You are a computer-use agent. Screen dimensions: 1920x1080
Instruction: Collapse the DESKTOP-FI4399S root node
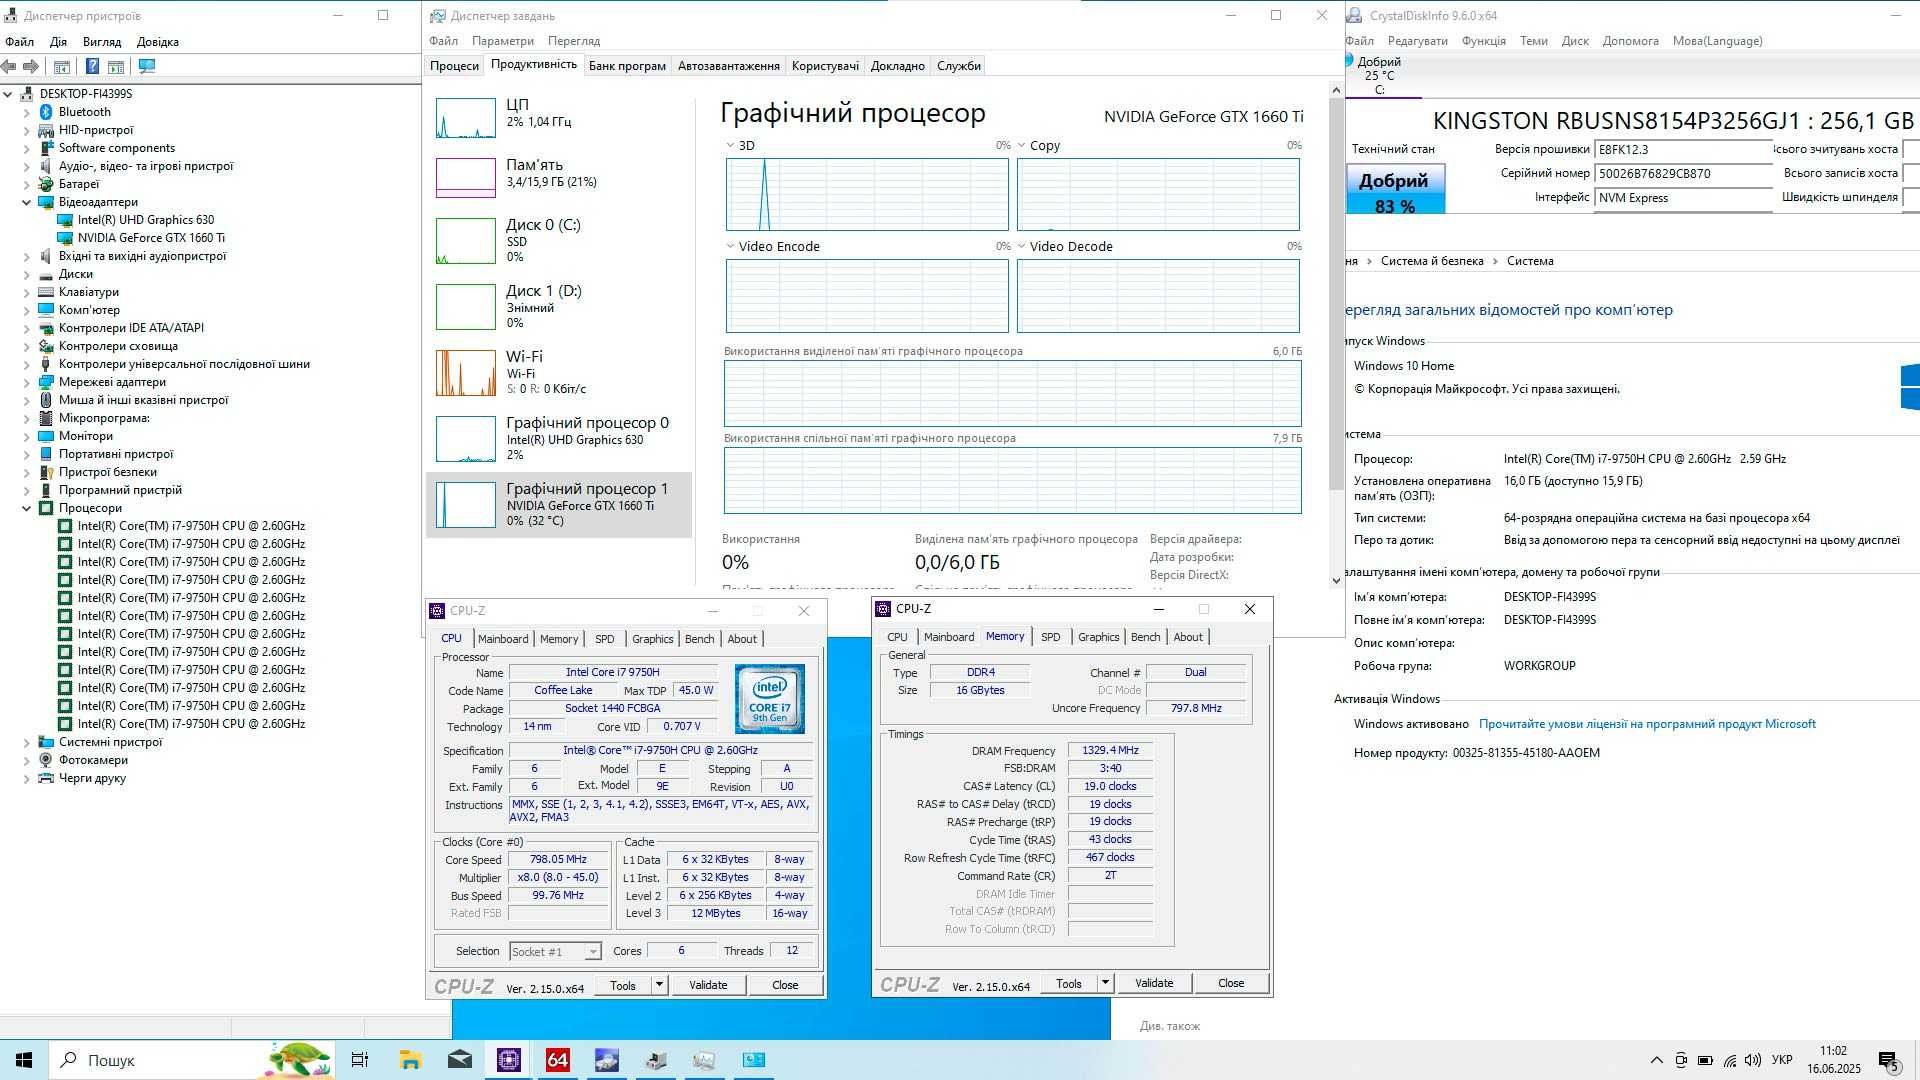(x=8, y=94)
